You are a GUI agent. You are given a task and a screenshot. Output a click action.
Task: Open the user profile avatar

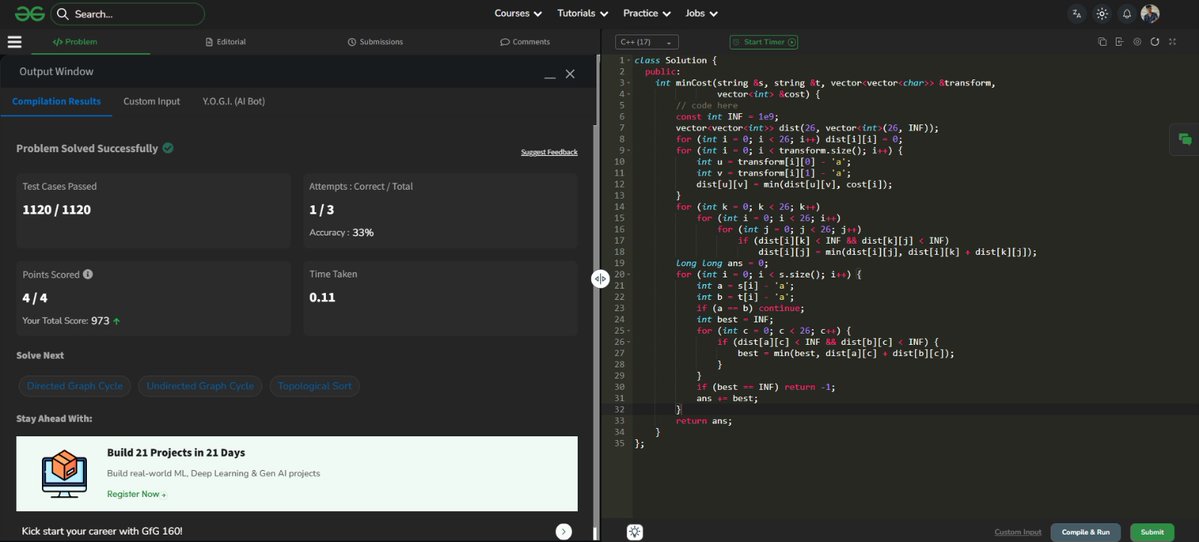coord(1150,14)
